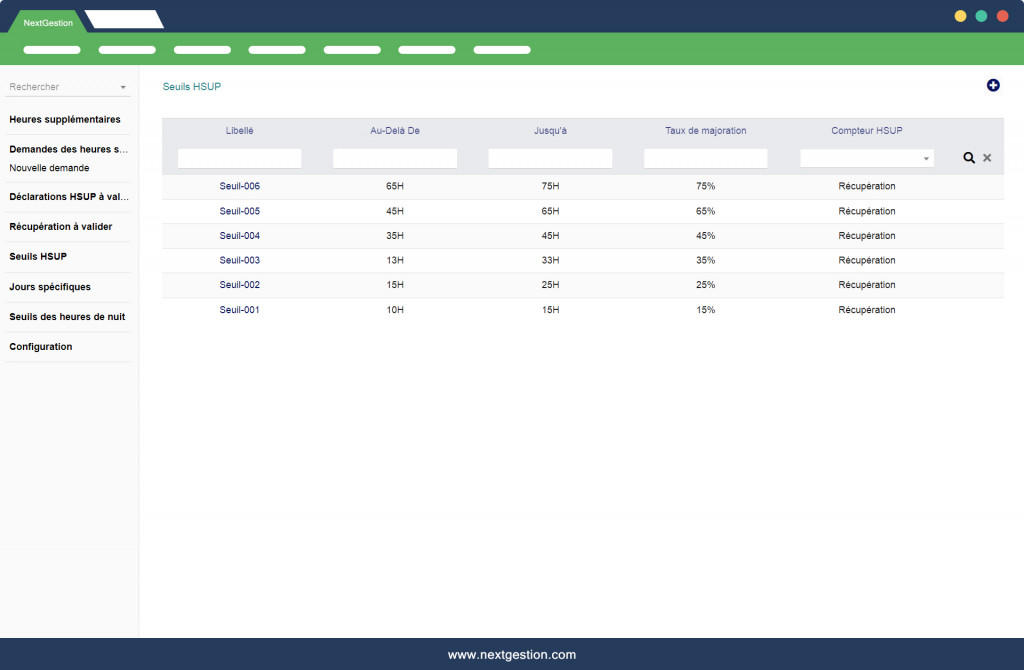Click the plus icon to add a threshold
The height and width of the screenshot is (670, 1024).
click(993, 86)
